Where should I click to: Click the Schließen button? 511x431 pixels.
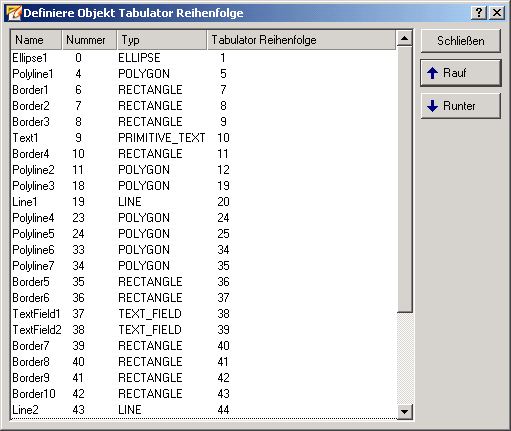(461, 41)
